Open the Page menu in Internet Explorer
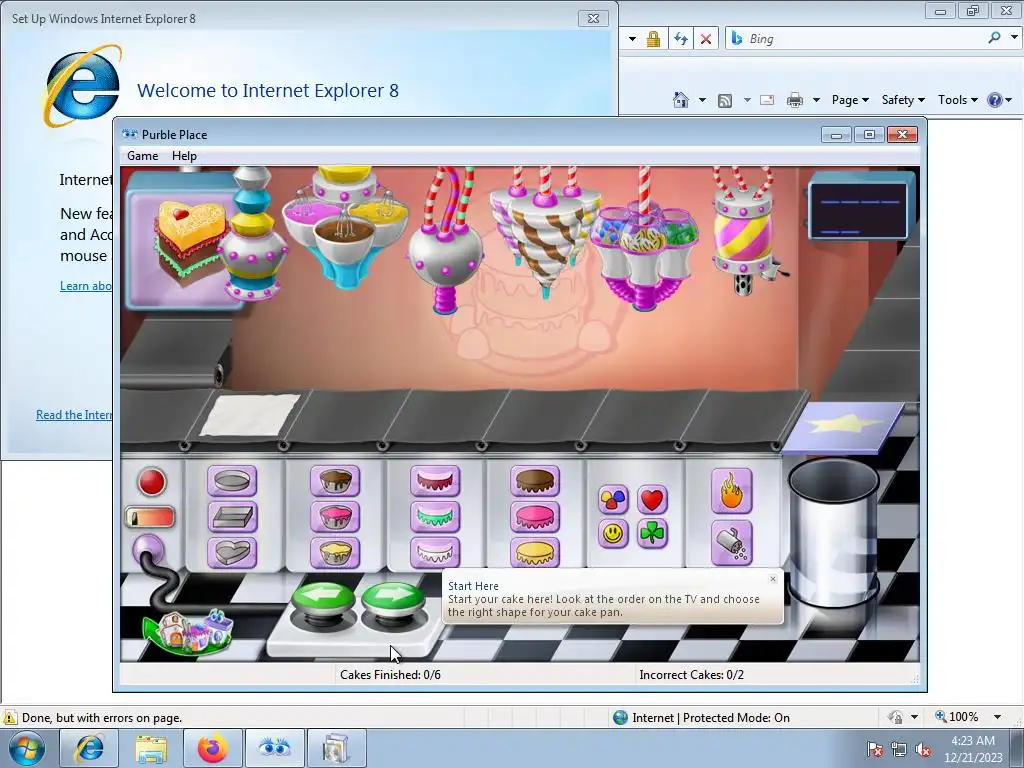The height and width of the screenshot is (768, 1024). click(850, 100)
